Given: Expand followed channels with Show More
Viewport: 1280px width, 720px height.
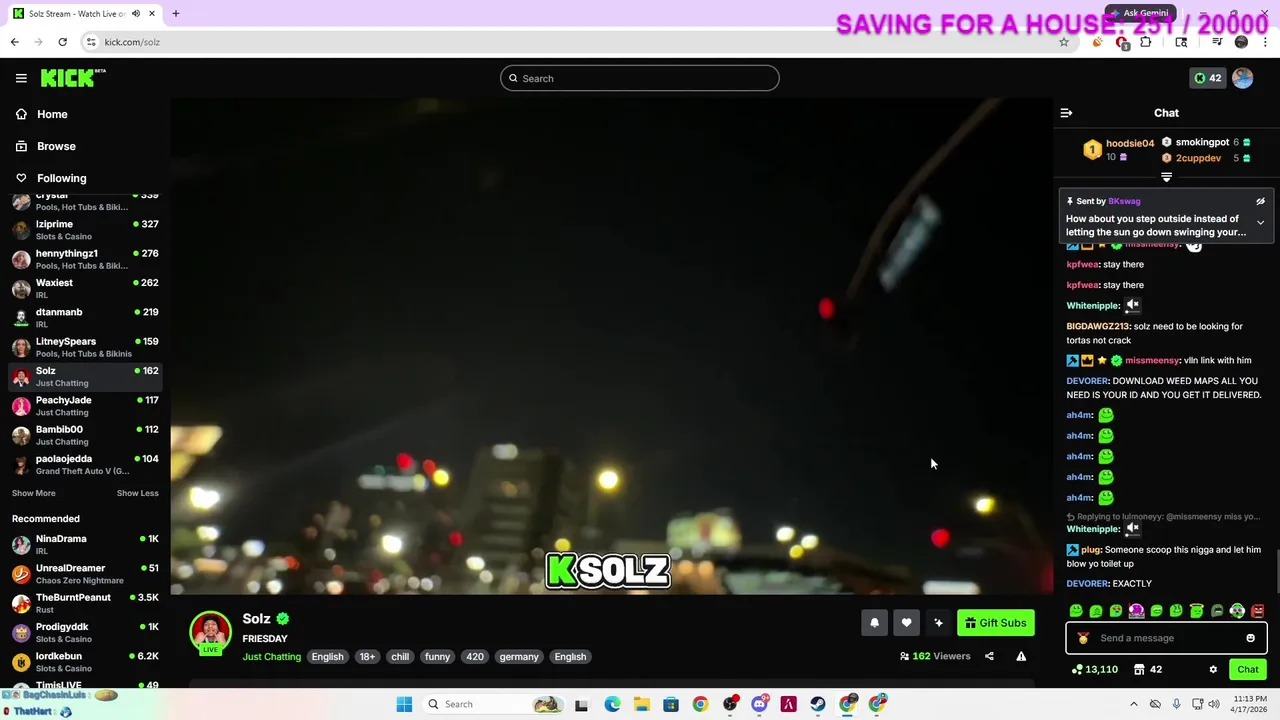Looking at the screenshot, I should [x=33, y=493].
